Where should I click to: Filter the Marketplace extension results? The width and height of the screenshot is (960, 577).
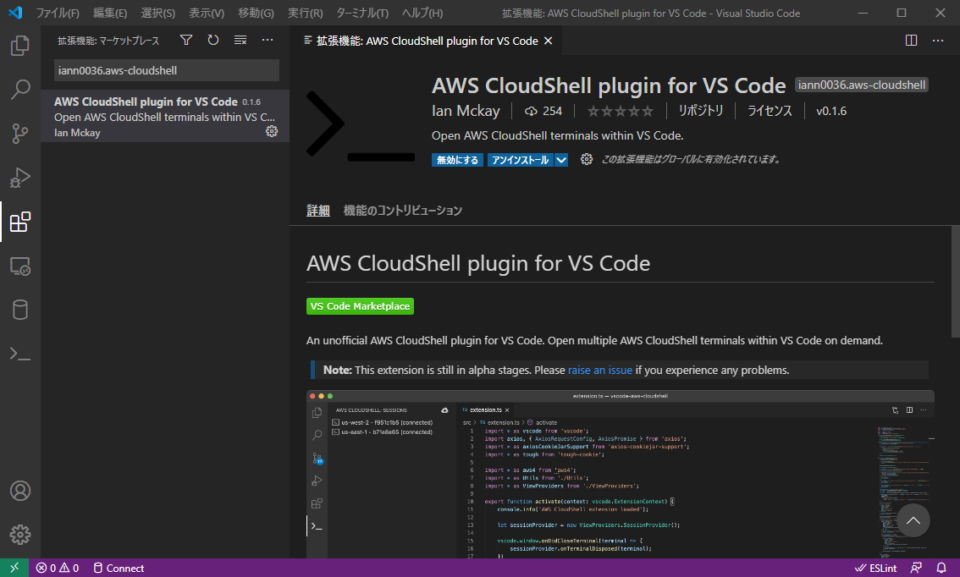pos(186,40)
